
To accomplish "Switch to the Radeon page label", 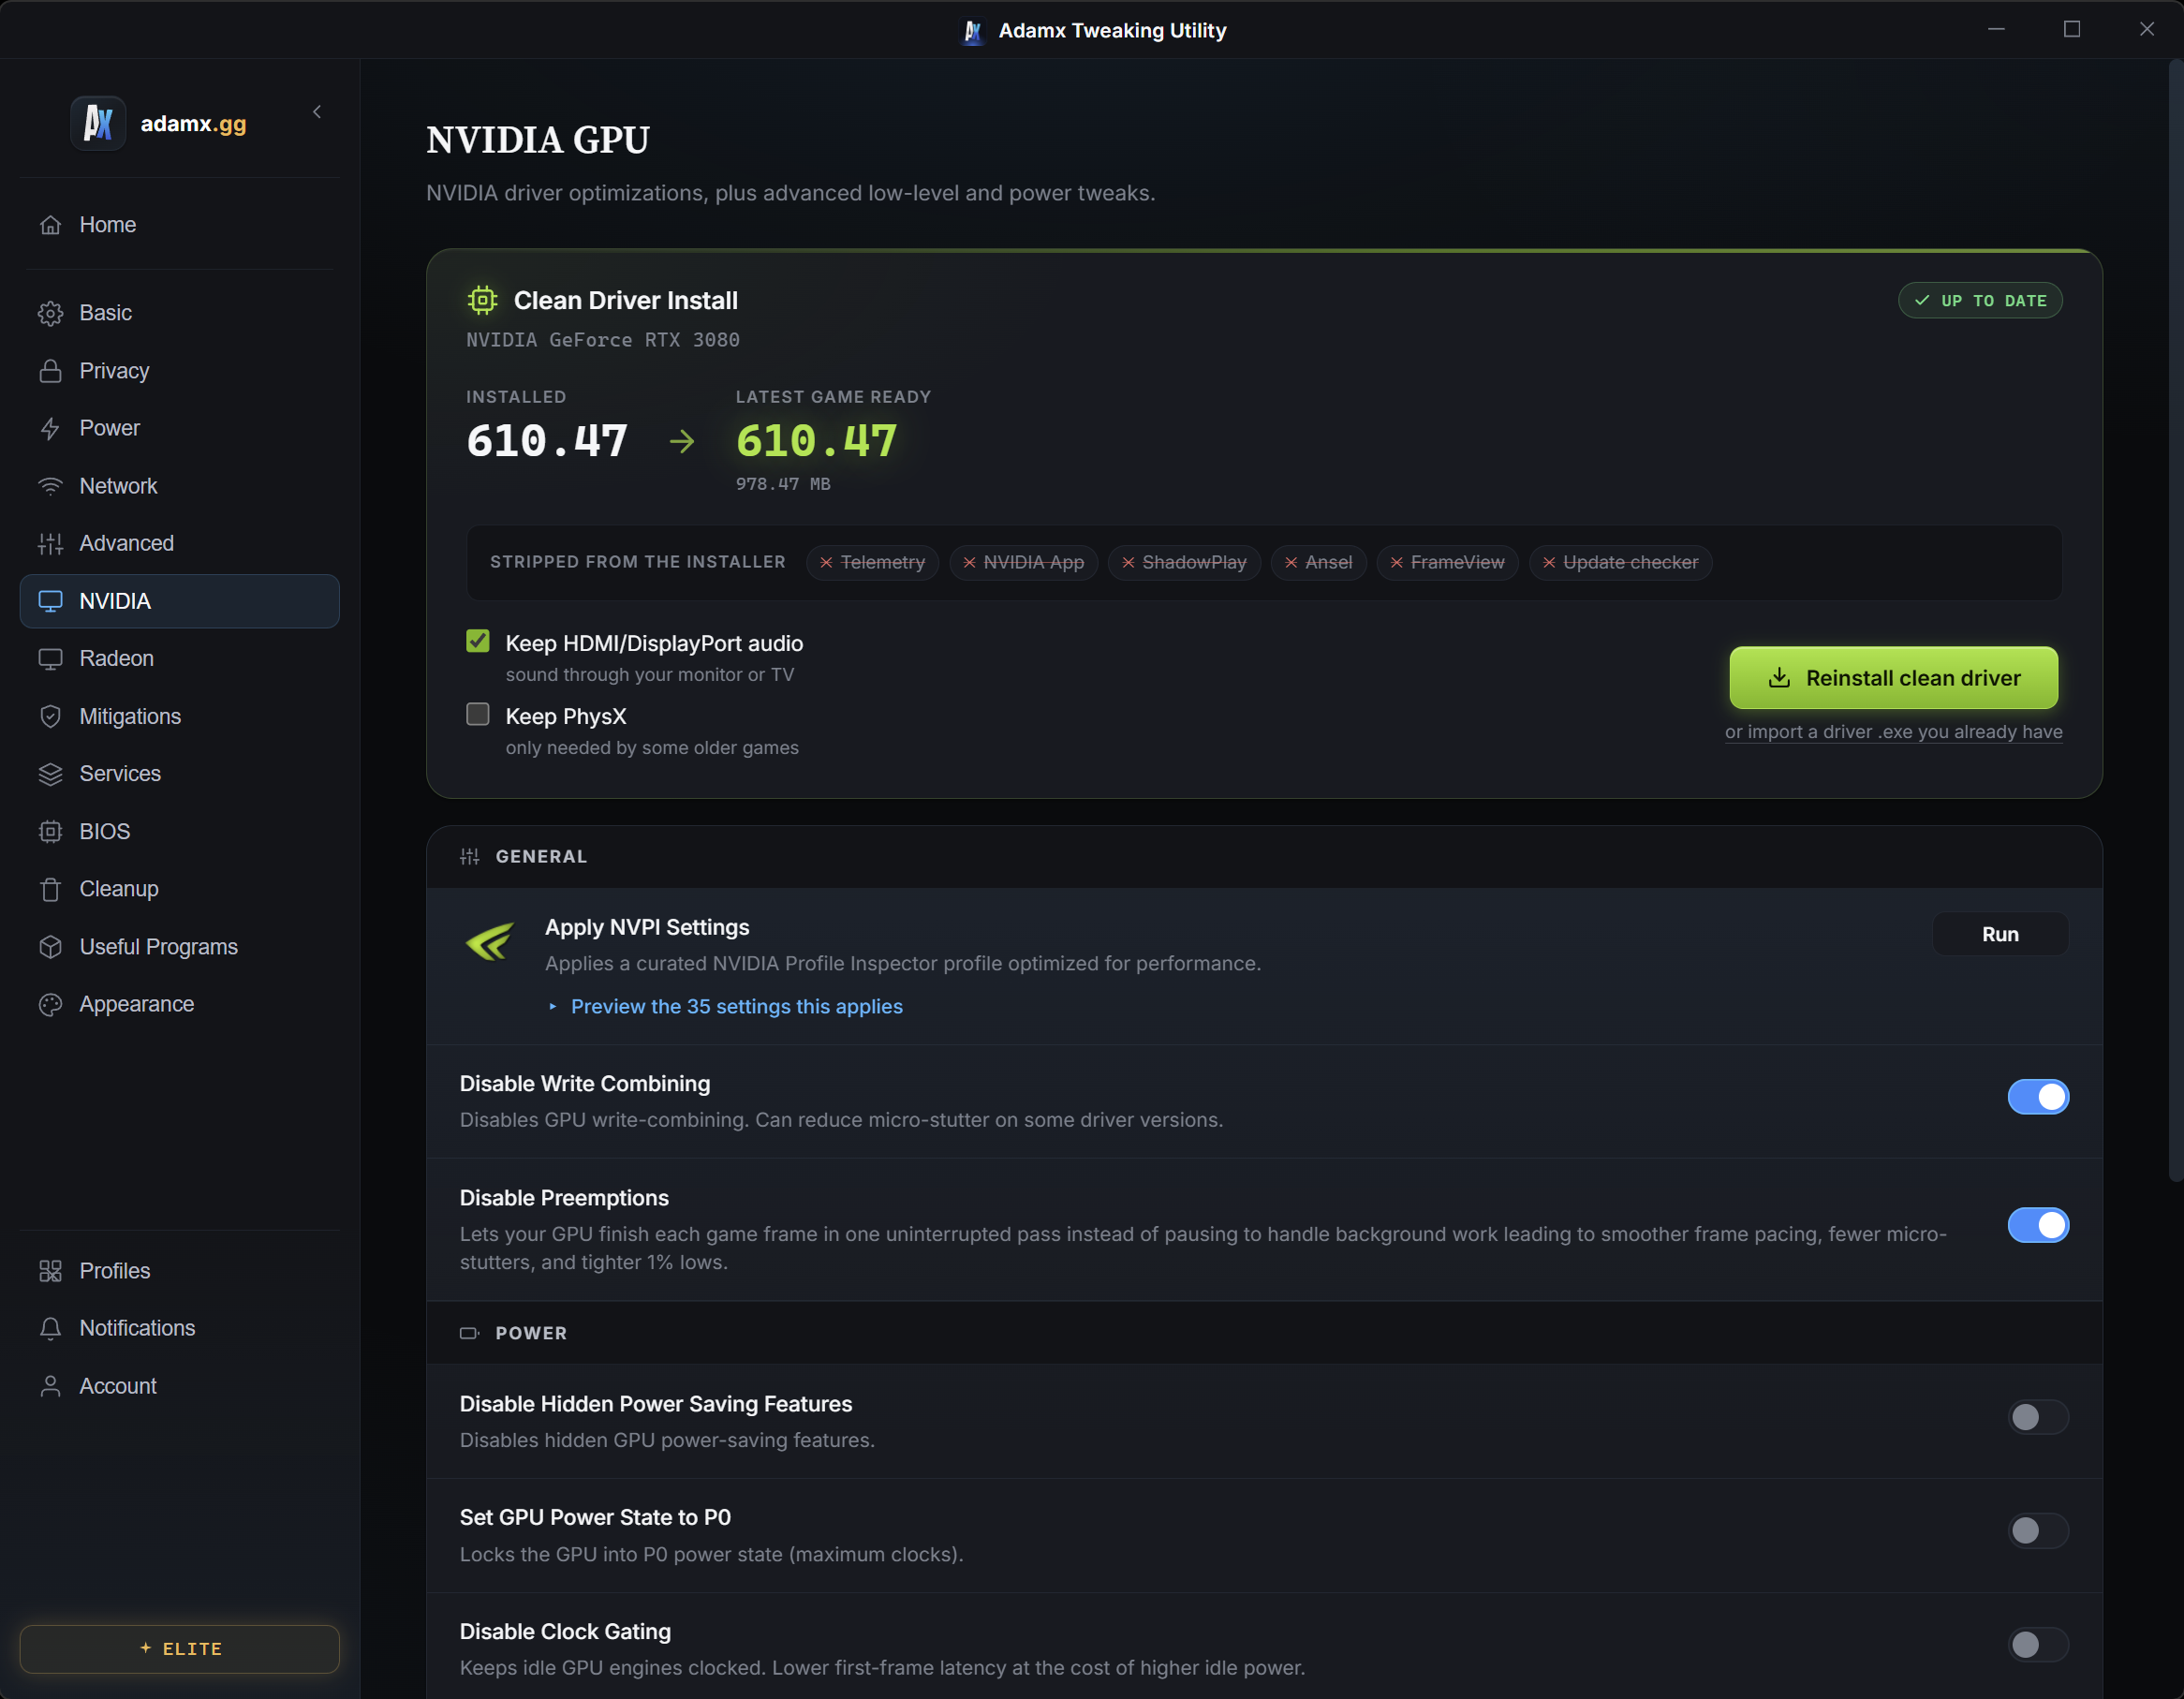I will 116,659.
